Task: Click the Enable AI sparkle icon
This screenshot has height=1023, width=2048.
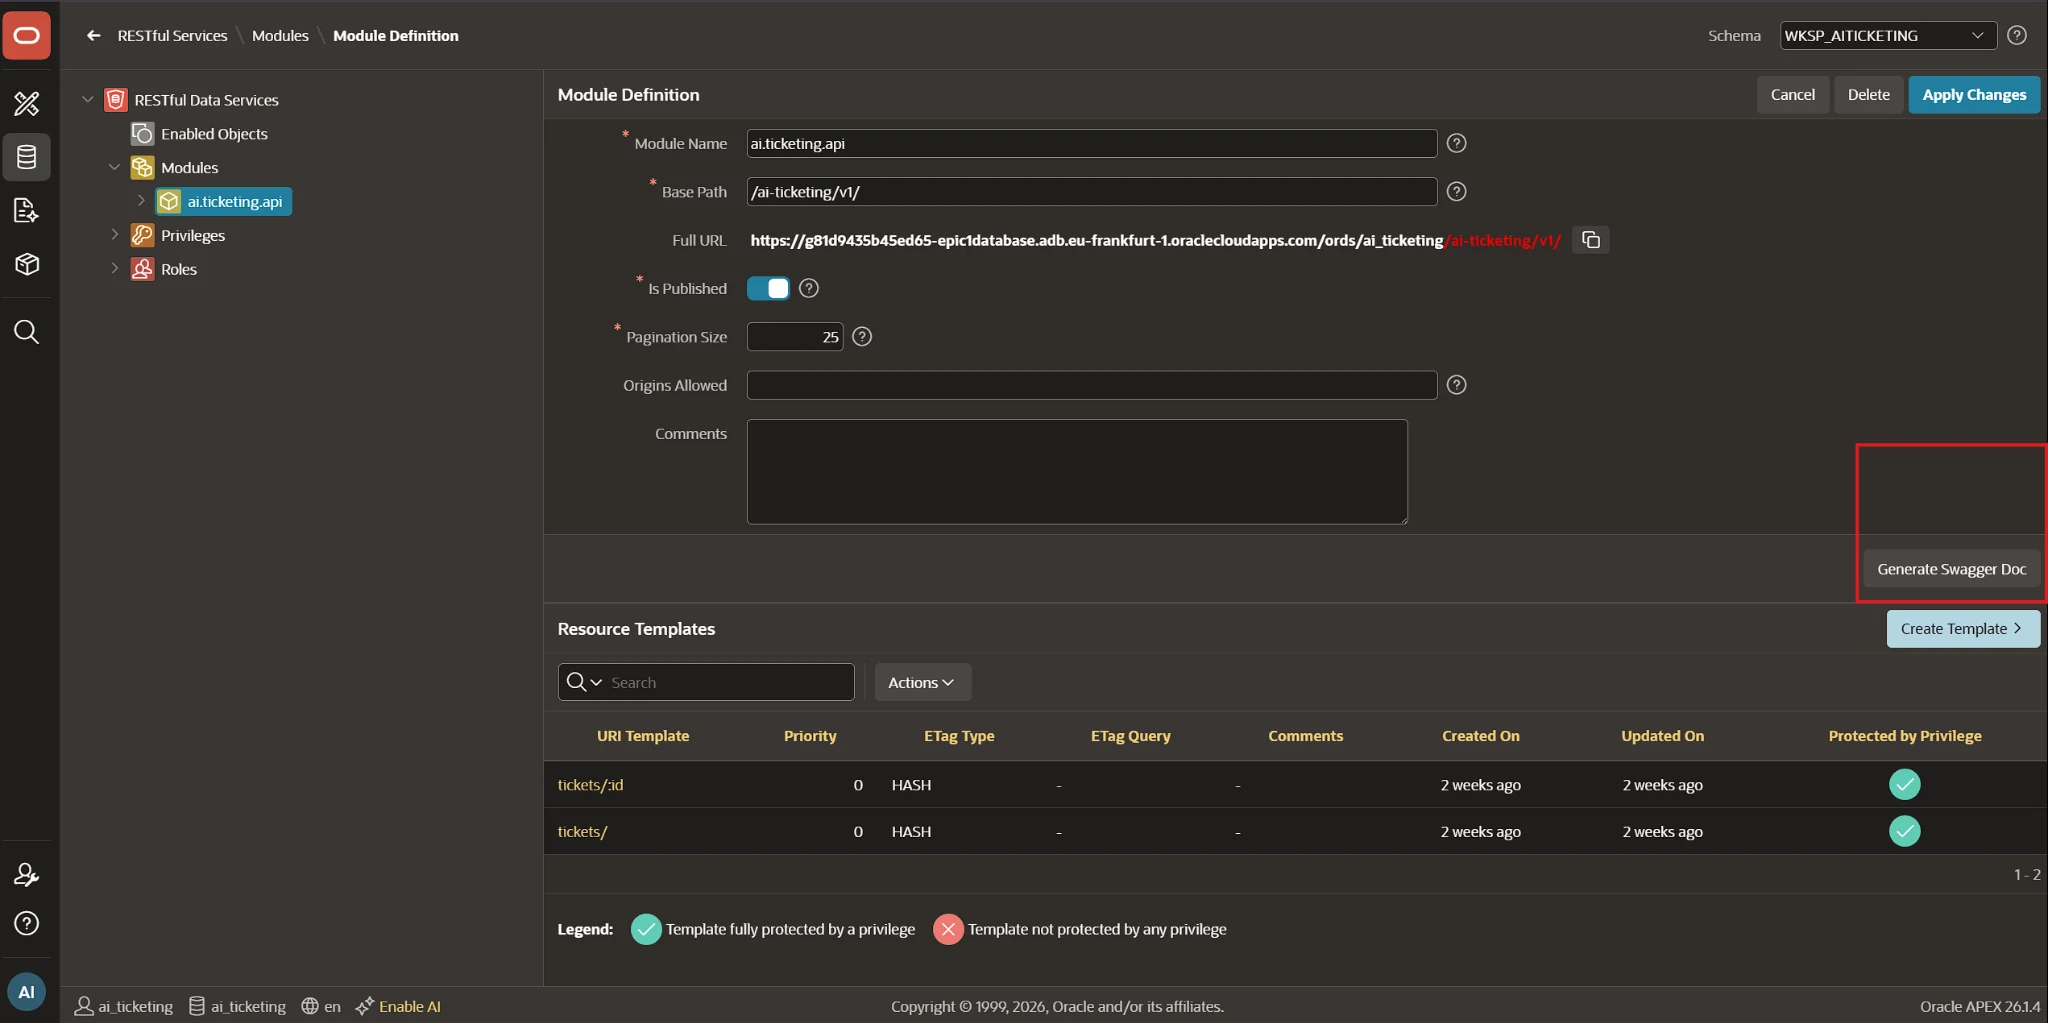Action: (x=365, y=1006)
